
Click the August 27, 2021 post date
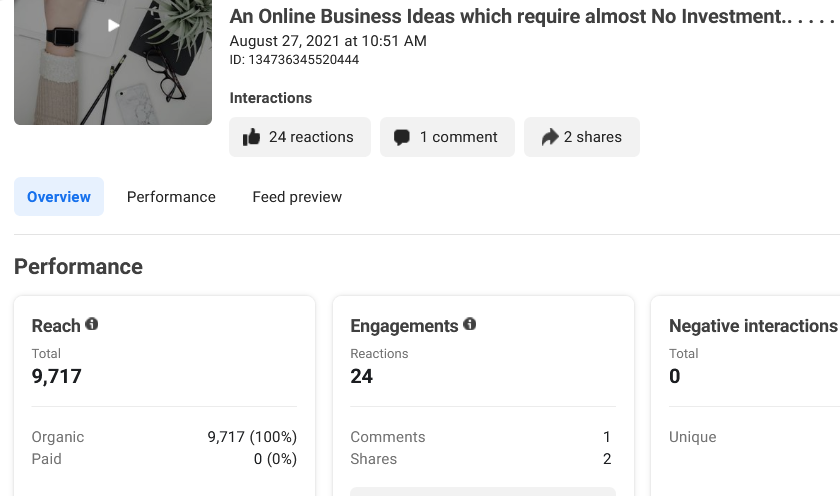click(328, 41)
